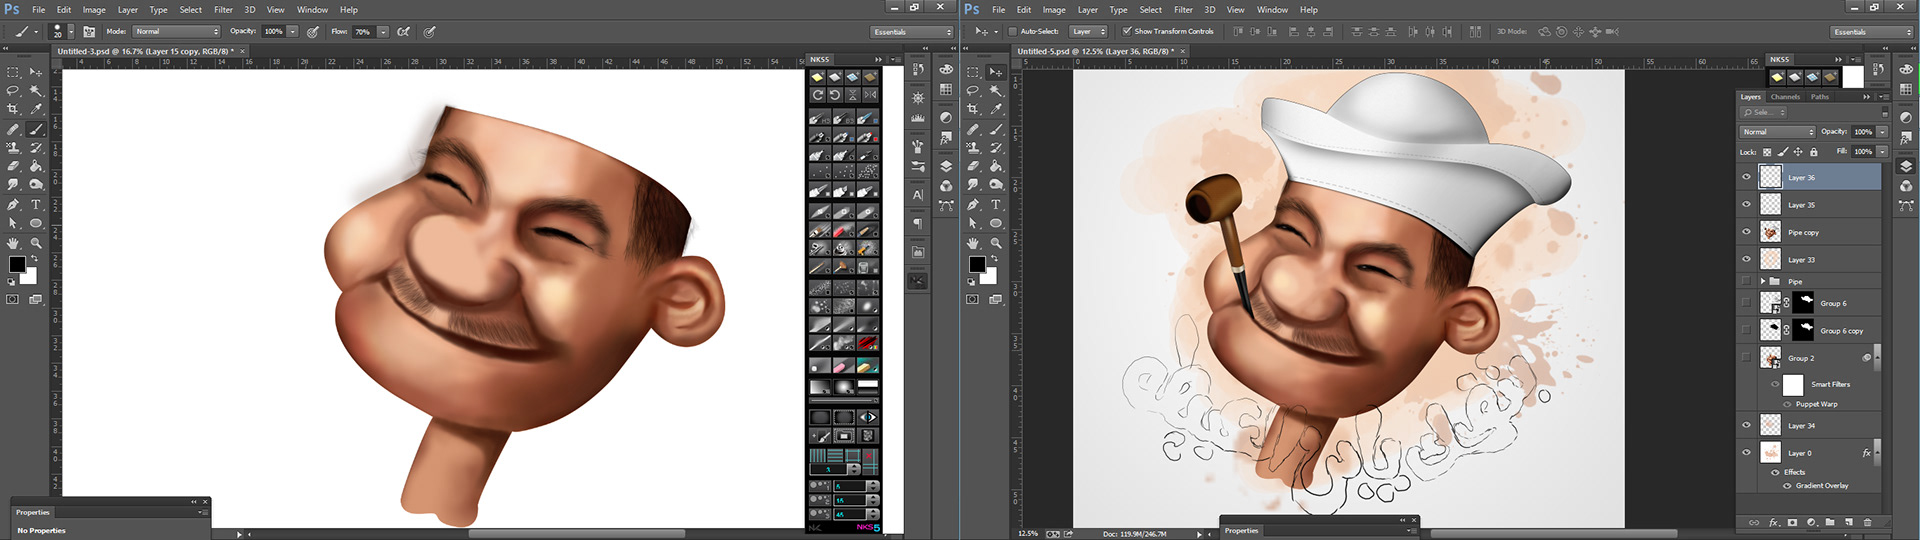The image size is (1920, 540).
Task: Click foreground color swatch in left window
Action: coord(17,265)
